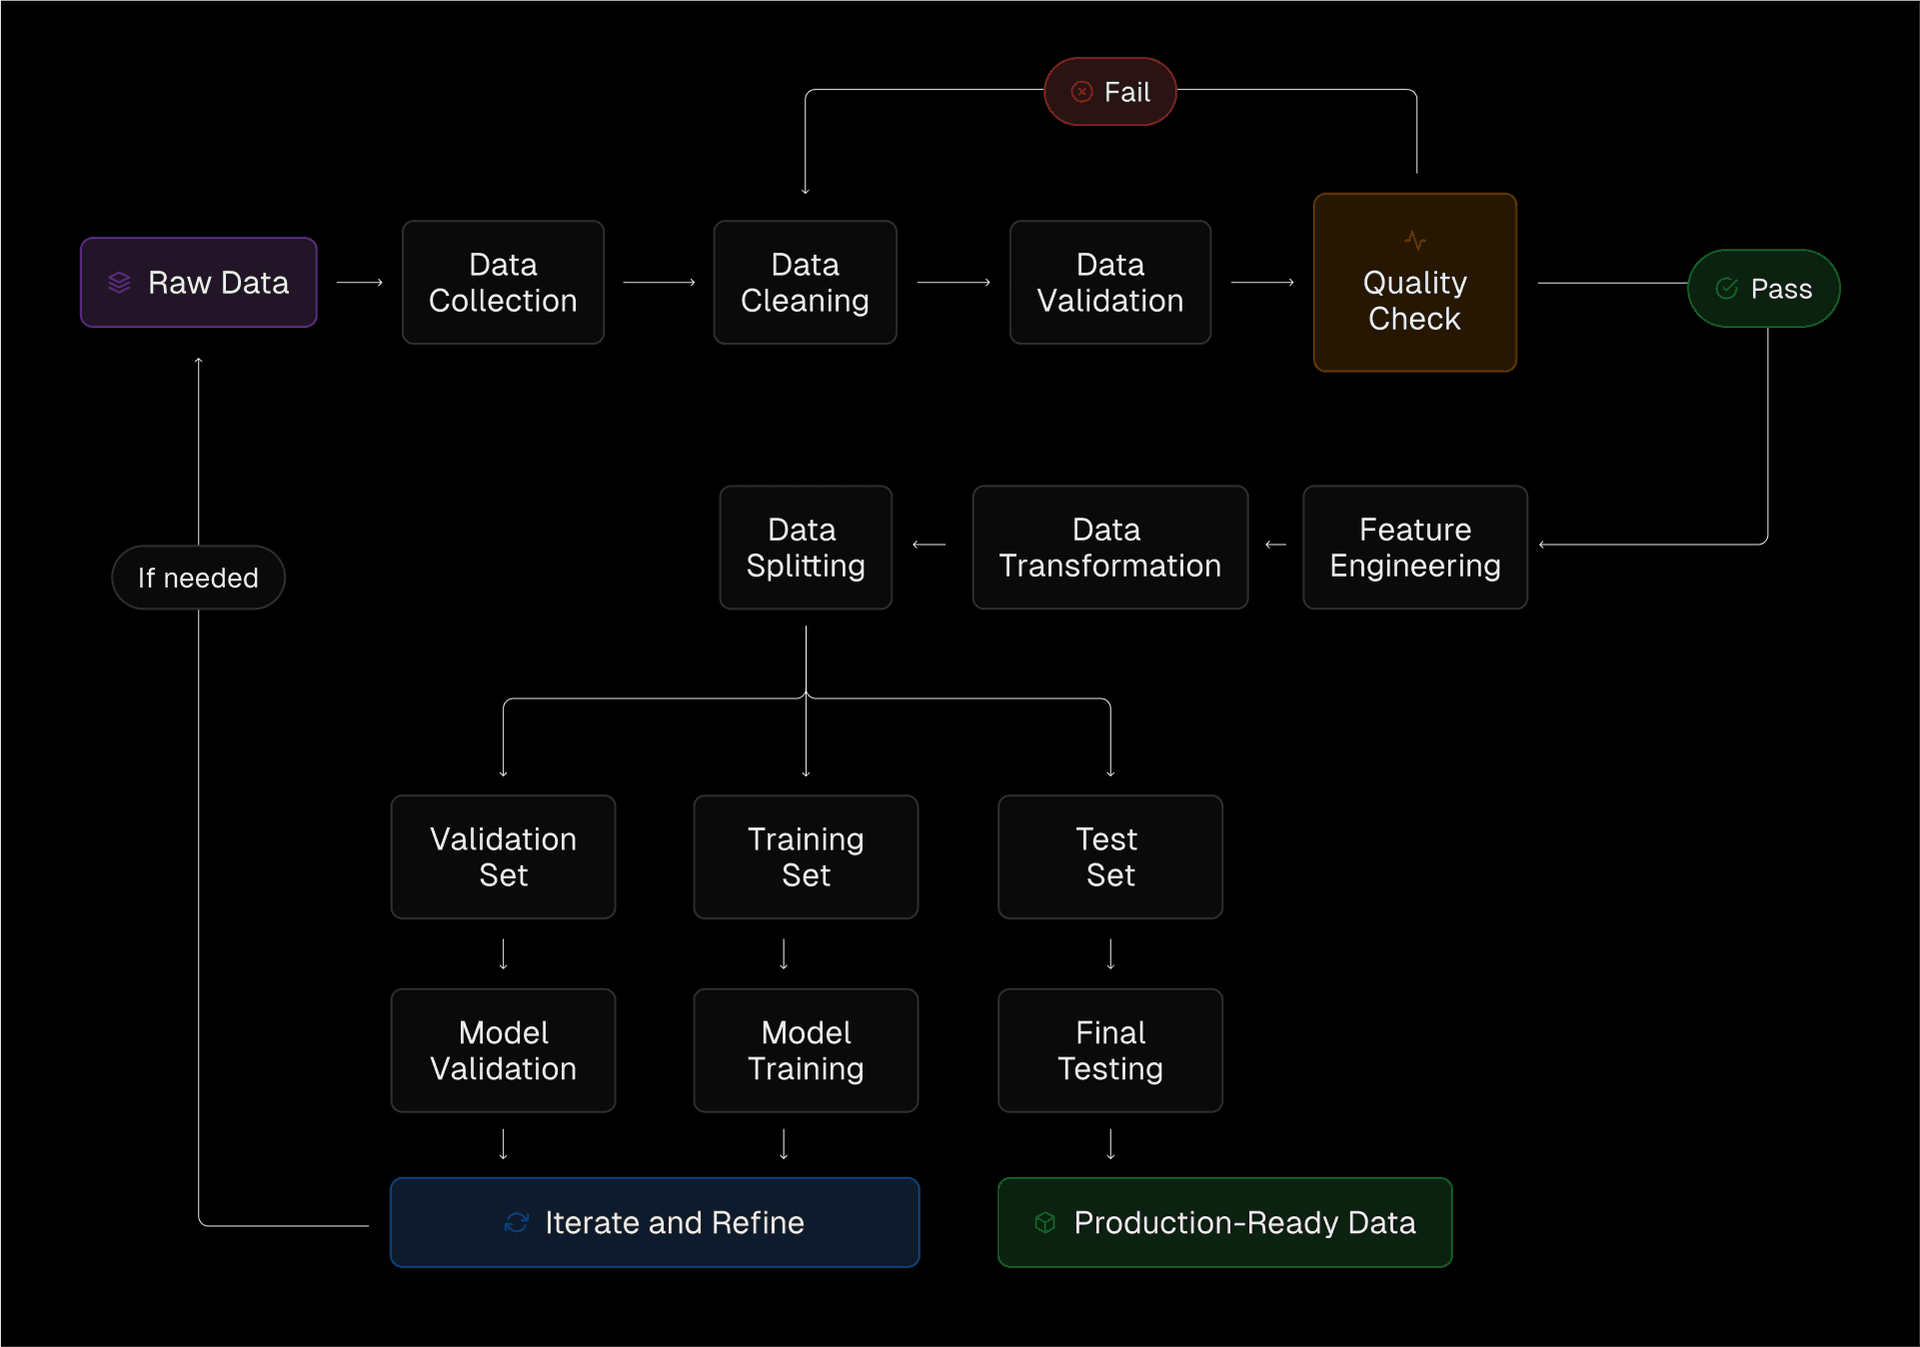Click the layers icon in Raw Data

coord(121,282)
